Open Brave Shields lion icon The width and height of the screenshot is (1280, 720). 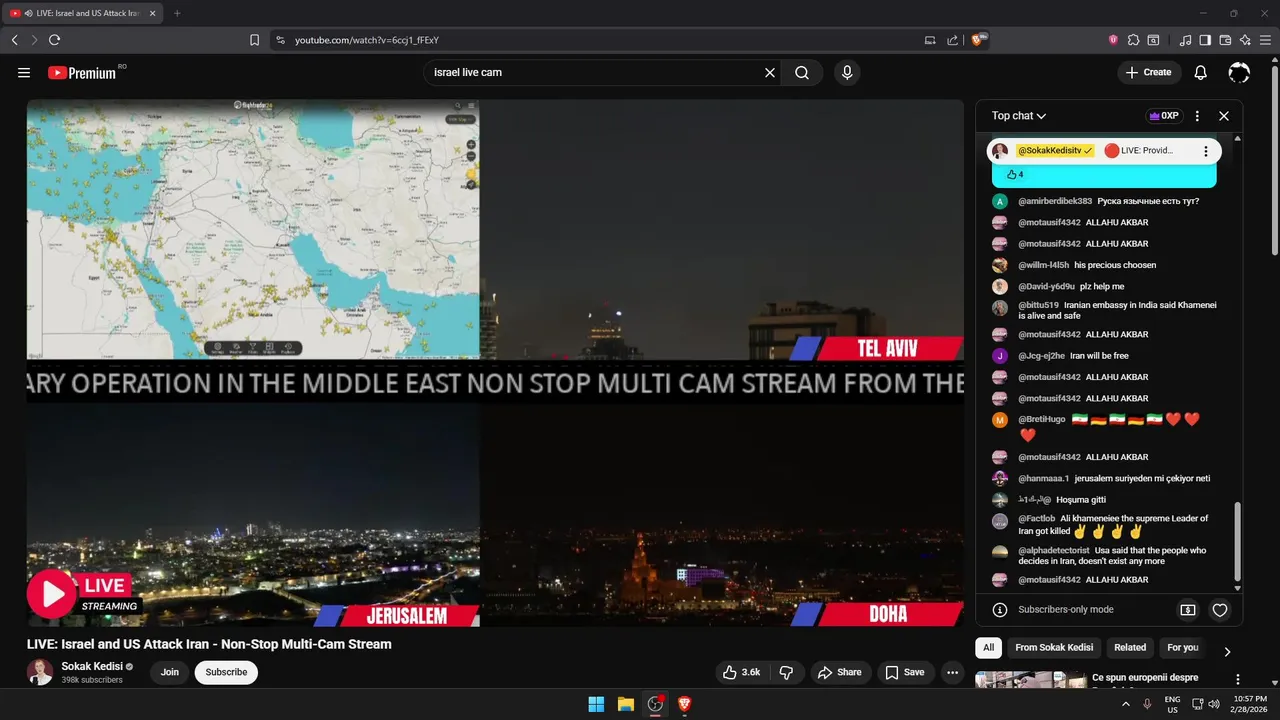(x=978, y=40)
